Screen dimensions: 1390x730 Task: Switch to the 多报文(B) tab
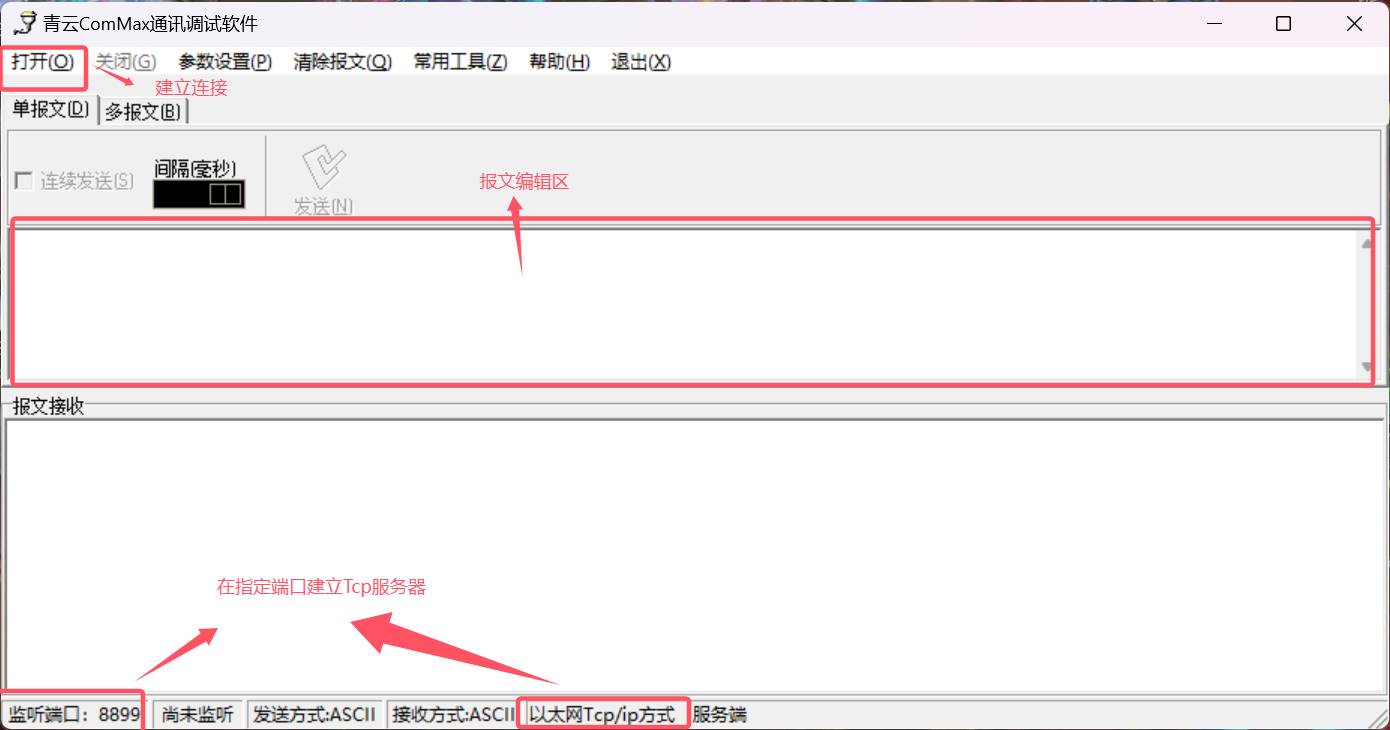pyautogui.click(x=144, y=112)
